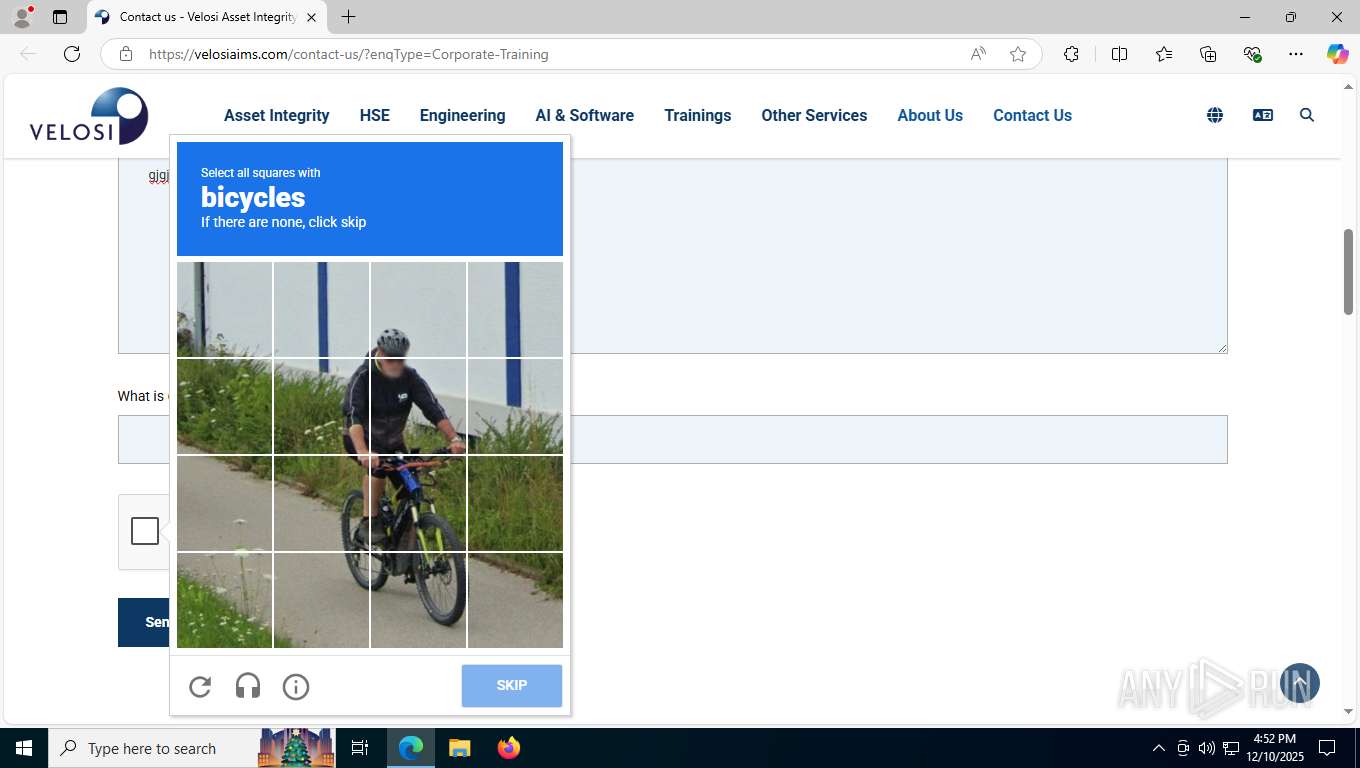Add page to favorites star
Image resolution: width=1360 pixels, height=768 pixels.
pyautogui.click(x=1018, y=54)
